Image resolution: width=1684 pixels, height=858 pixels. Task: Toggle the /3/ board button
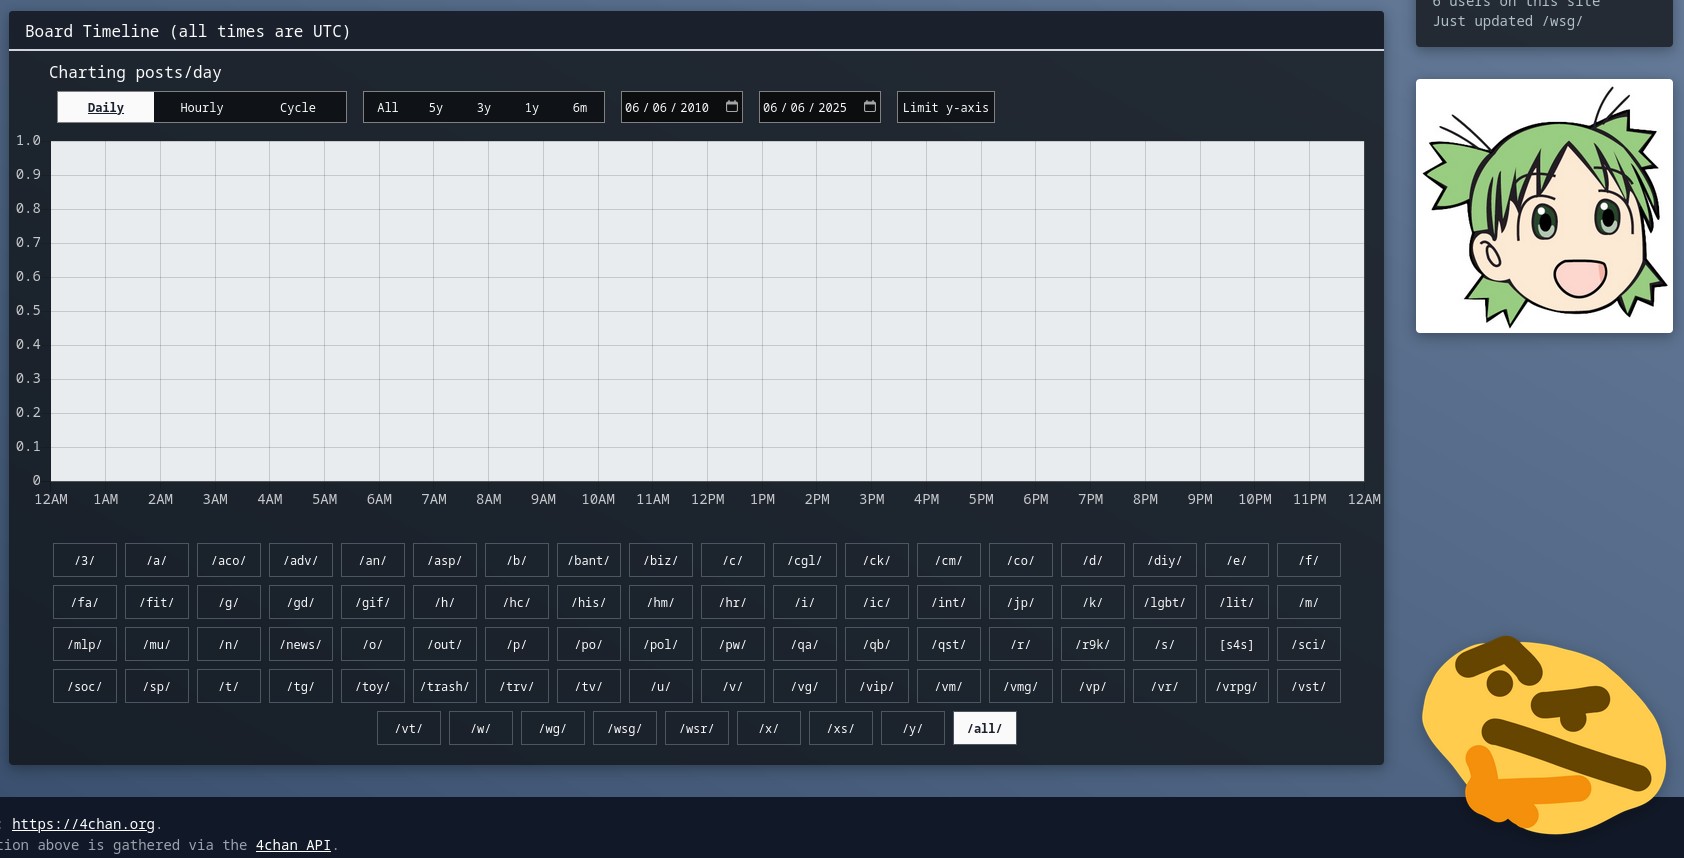click(x=85, y=560)
